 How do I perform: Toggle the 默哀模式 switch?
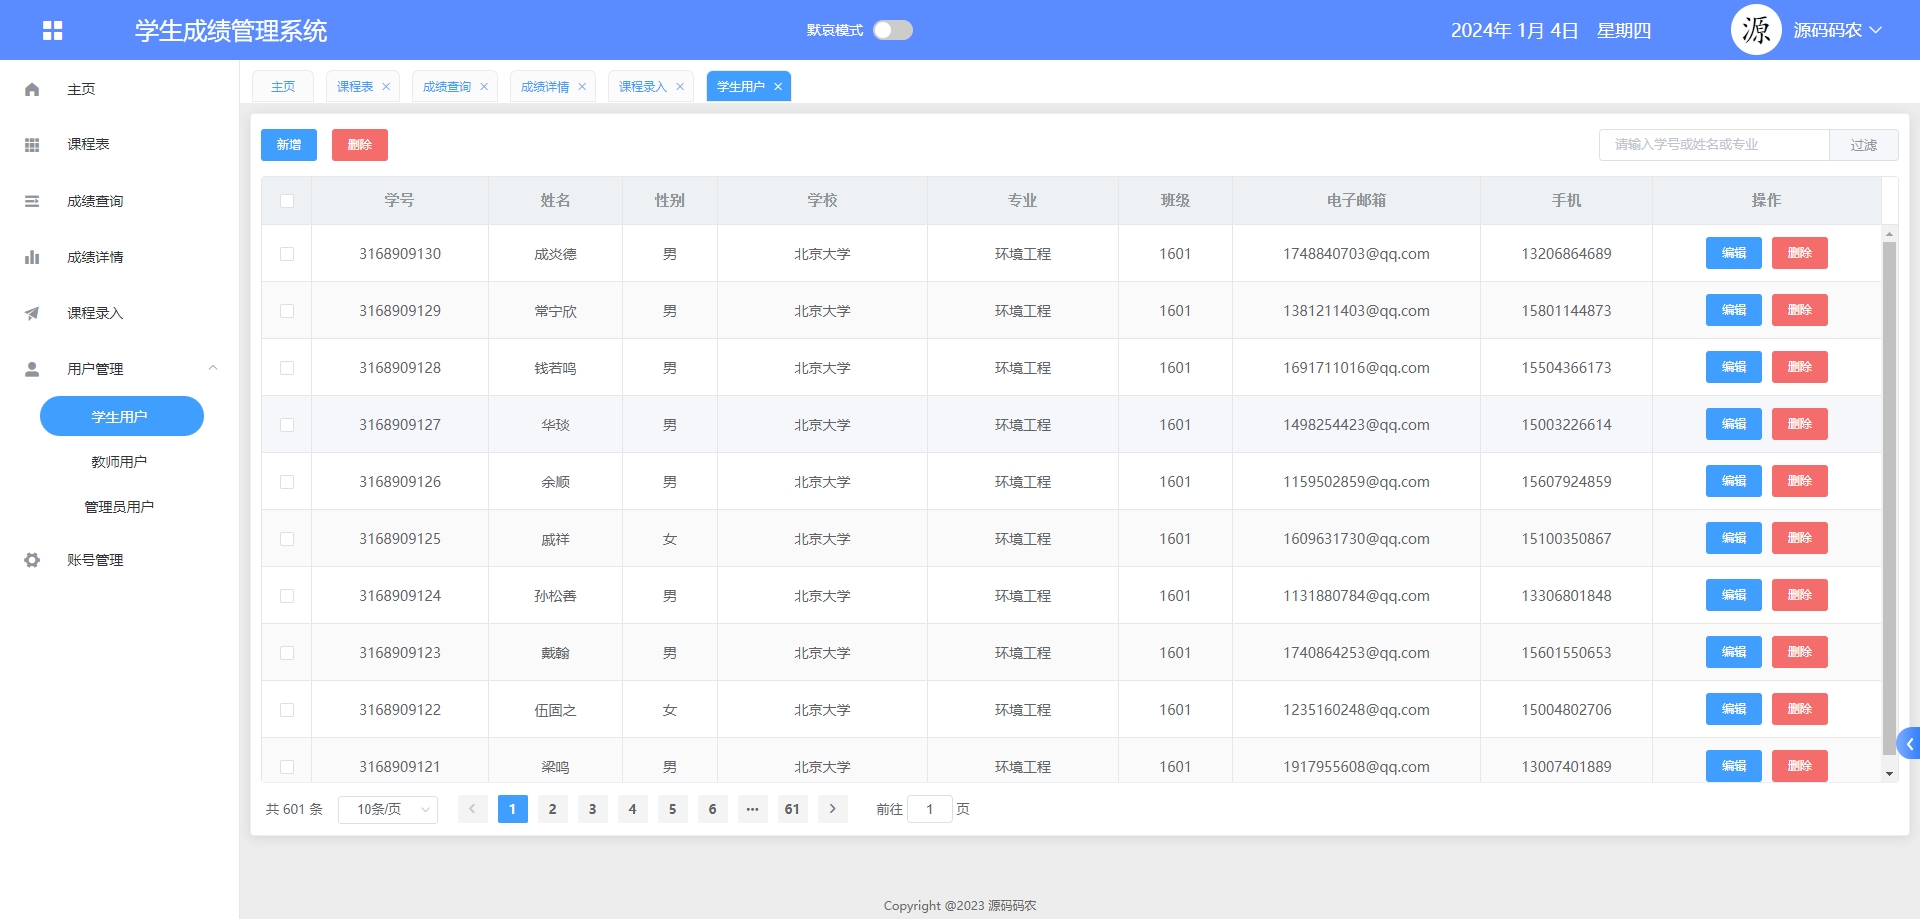point(893,30)
